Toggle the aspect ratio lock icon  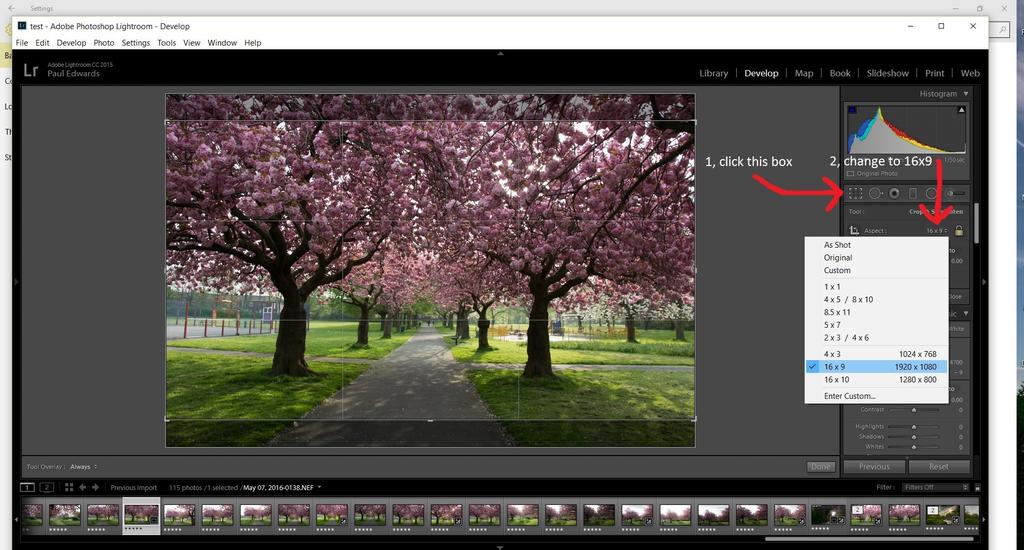click(x=958, y=231)
